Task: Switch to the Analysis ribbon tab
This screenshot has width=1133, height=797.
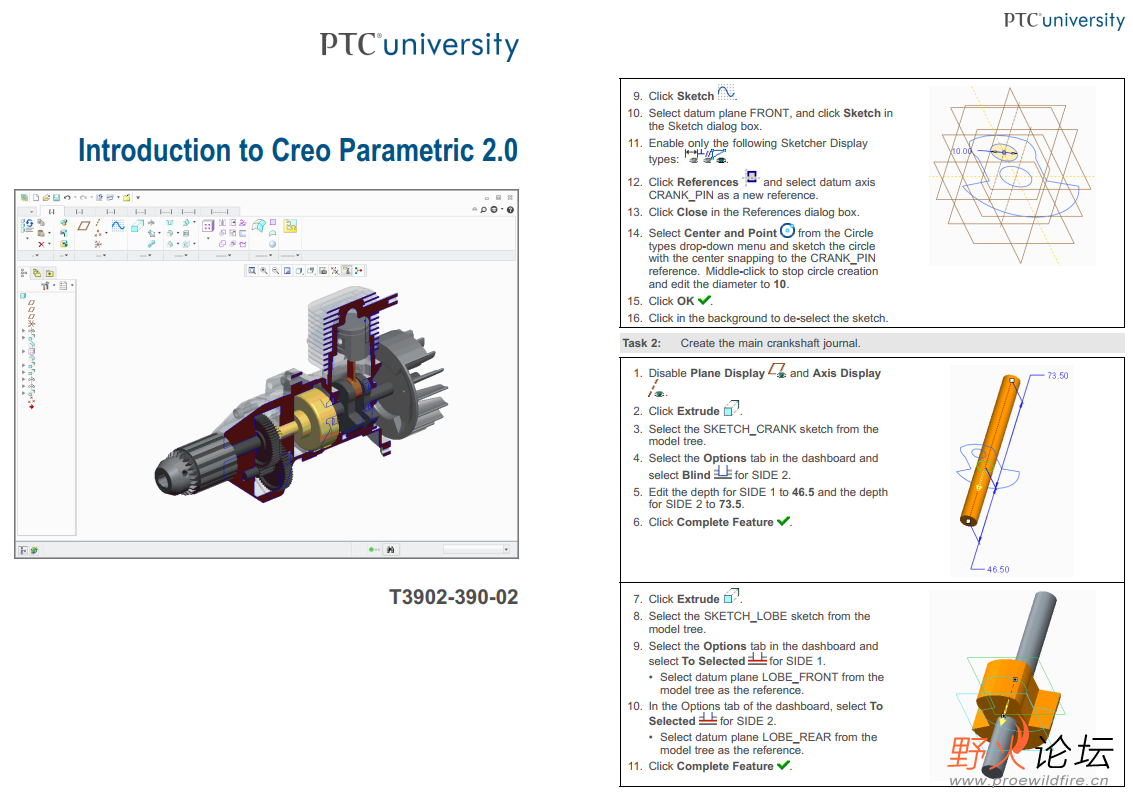Action: pos(79,212)
